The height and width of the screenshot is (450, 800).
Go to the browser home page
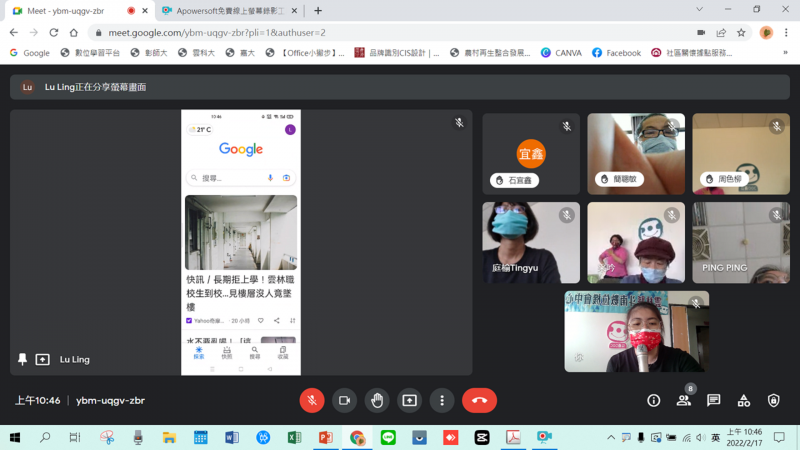coord(73,33)
